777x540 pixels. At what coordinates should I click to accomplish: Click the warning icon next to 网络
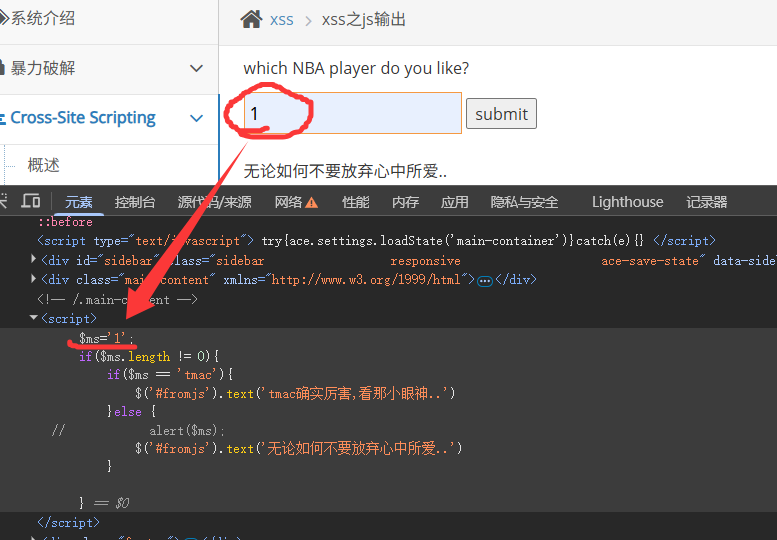311,203
